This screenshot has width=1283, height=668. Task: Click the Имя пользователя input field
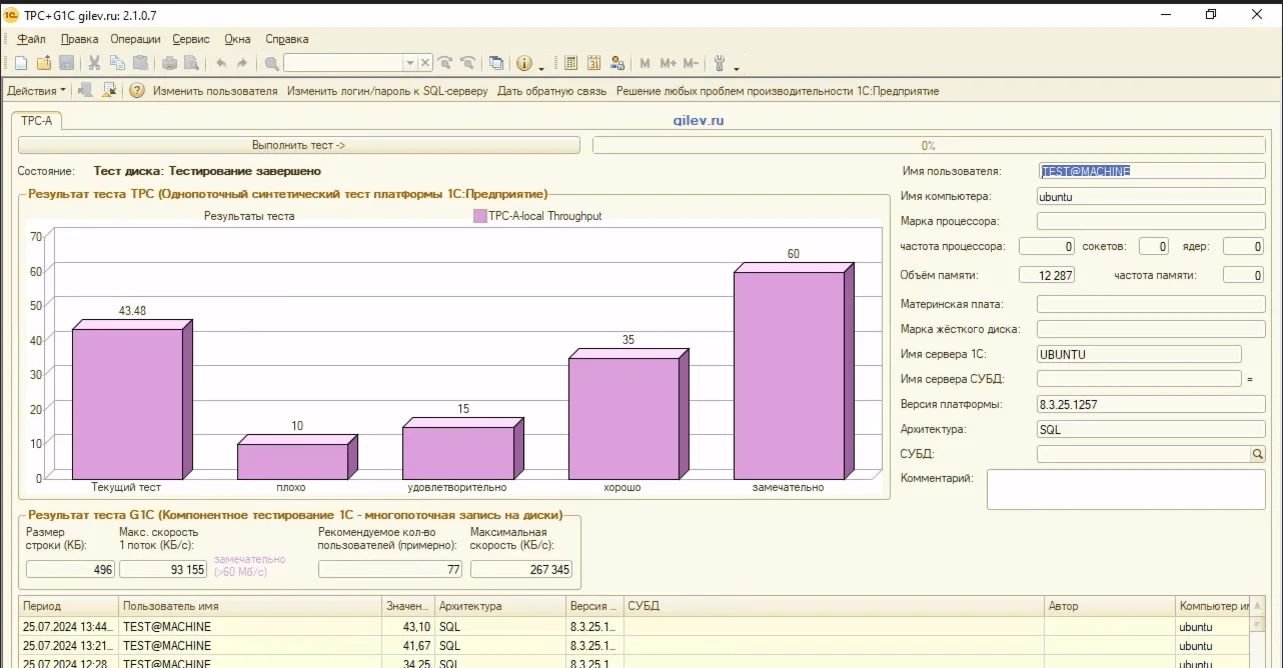pos(1152,171)
